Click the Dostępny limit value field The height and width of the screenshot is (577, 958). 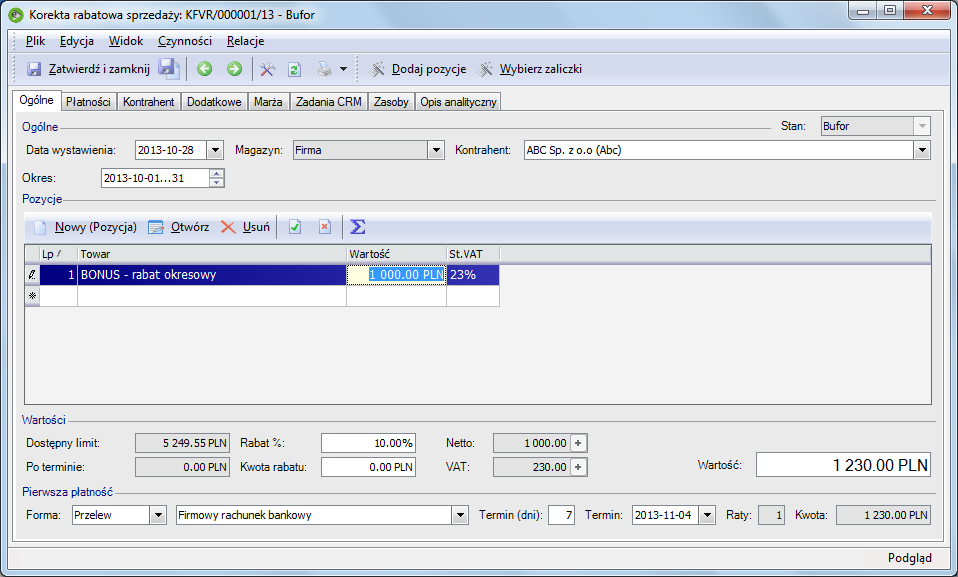coord(182,443)
